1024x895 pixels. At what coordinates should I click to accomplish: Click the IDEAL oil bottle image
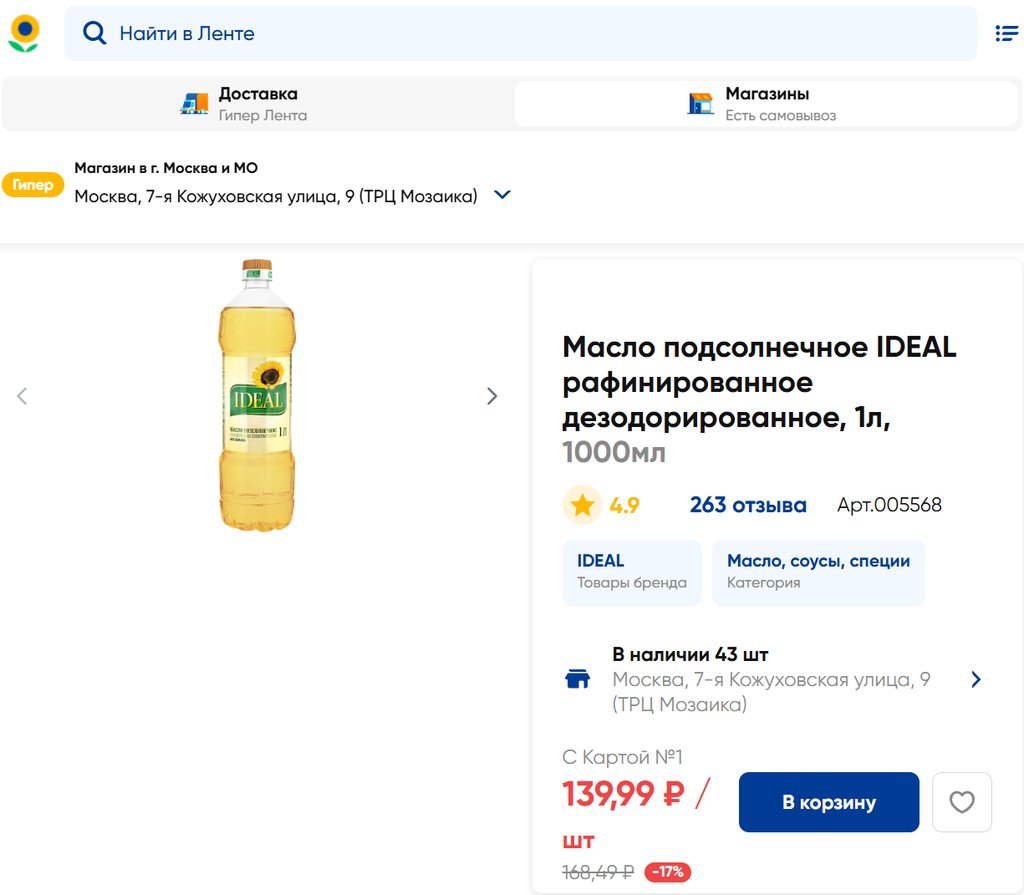[x=257, y=395]
